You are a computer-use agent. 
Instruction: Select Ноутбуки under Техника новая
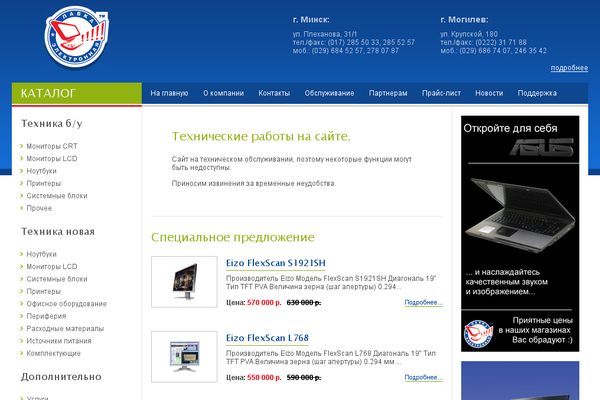pos(41,254)
